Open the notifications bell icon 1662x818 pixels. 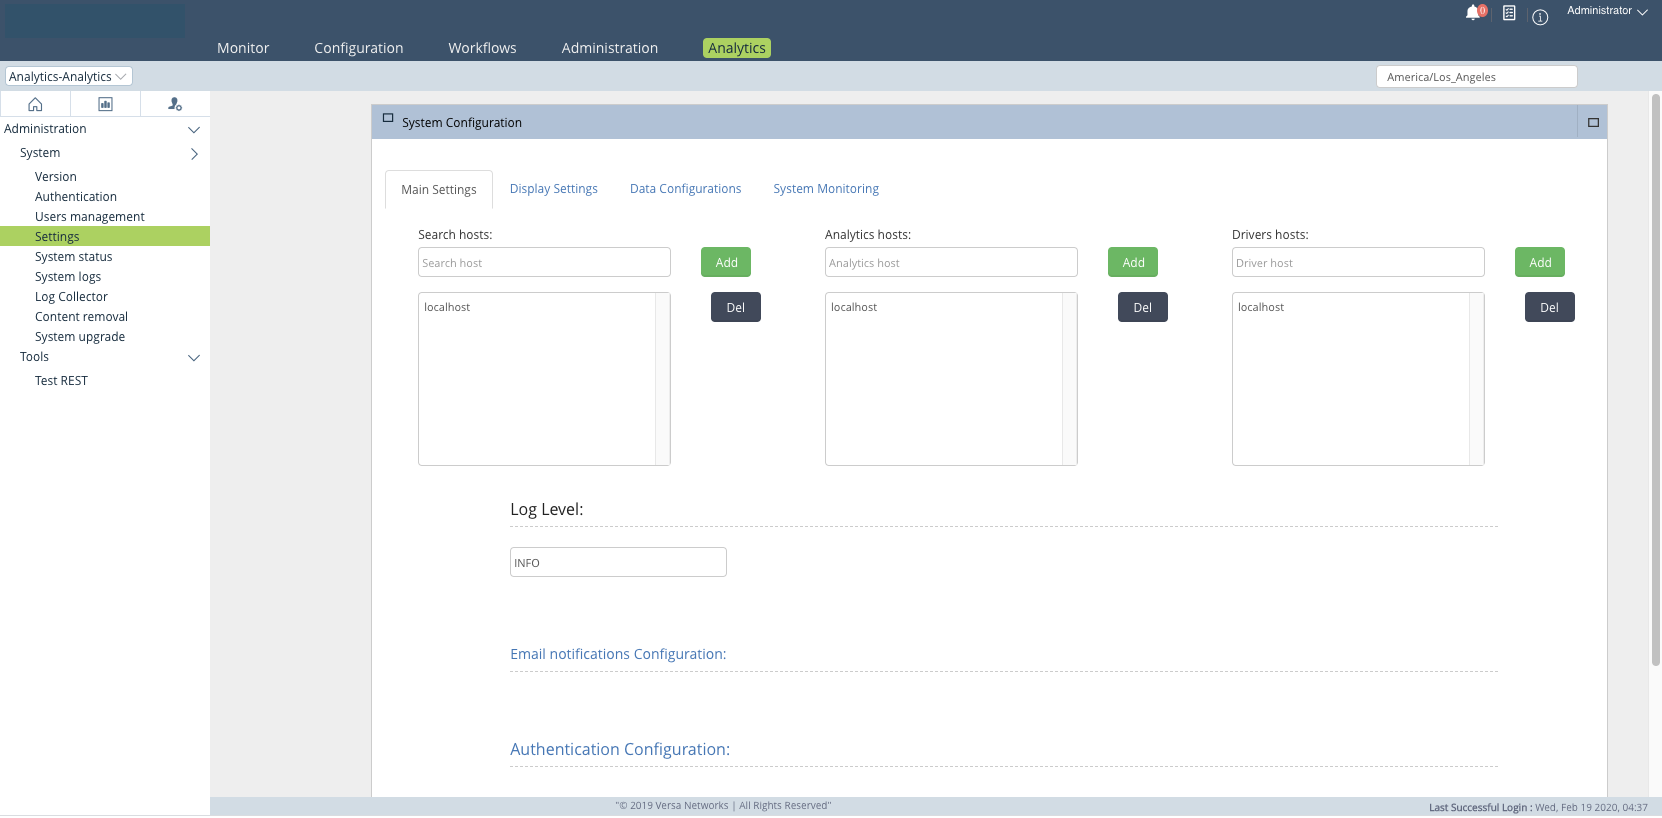pyautogui.click(x=1473, y=13)
